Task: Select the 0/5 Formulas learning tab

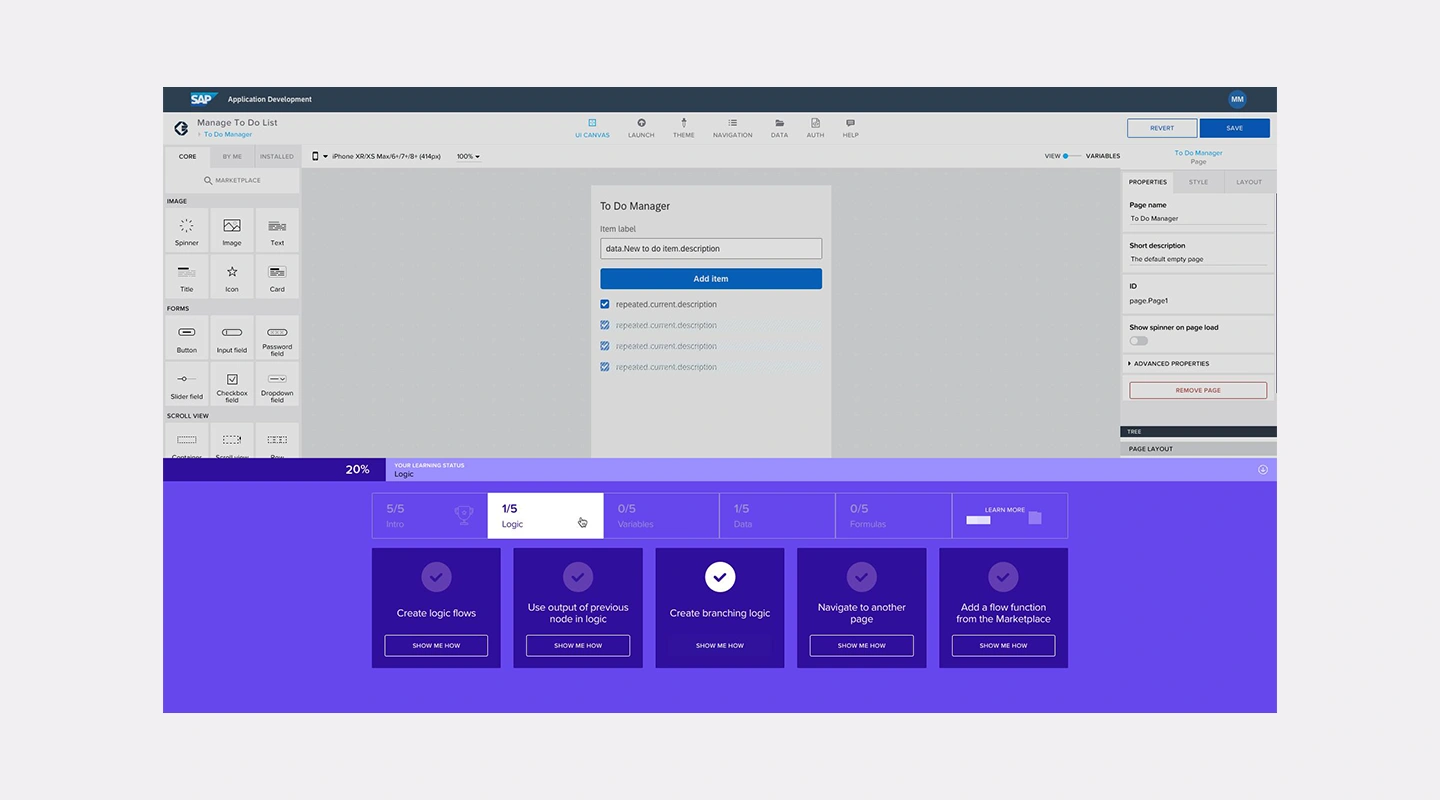Action: point(893,516)
